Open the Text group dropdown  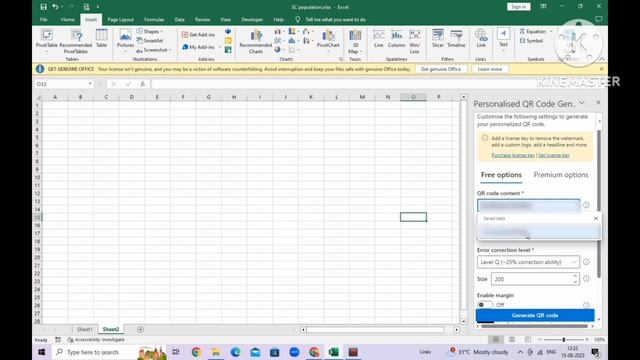coord(503,40)
